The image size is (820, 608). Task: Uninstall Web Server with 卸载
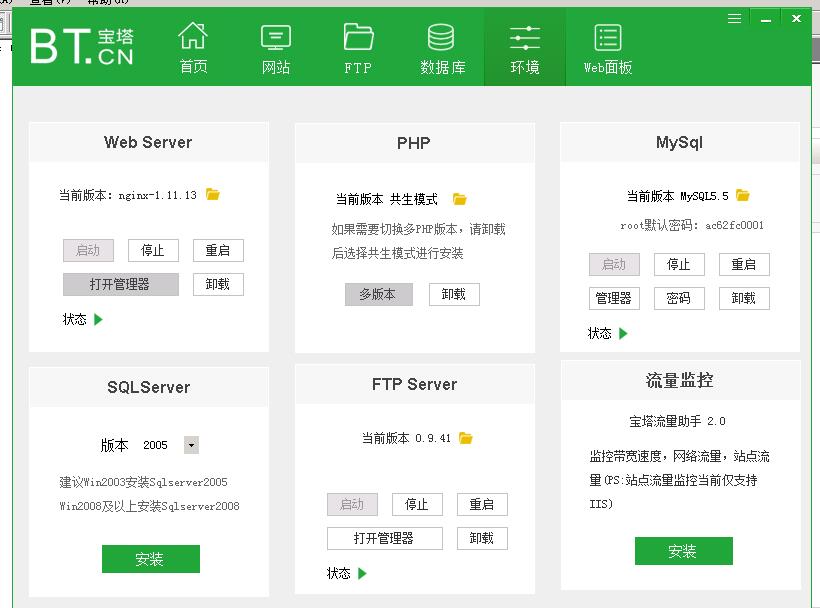click(x=218, y=284)
